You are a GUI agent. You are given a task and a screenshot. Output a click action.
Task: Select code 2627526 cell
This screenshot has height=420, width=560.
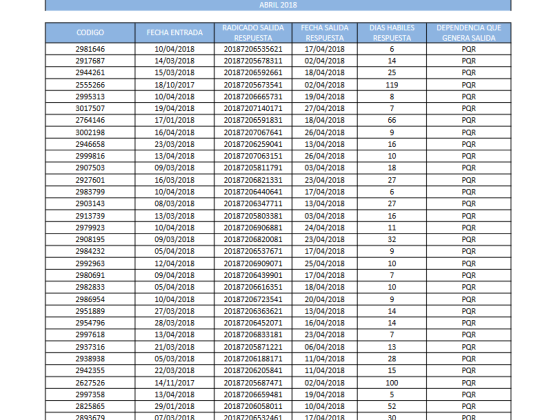coord(90,383)
